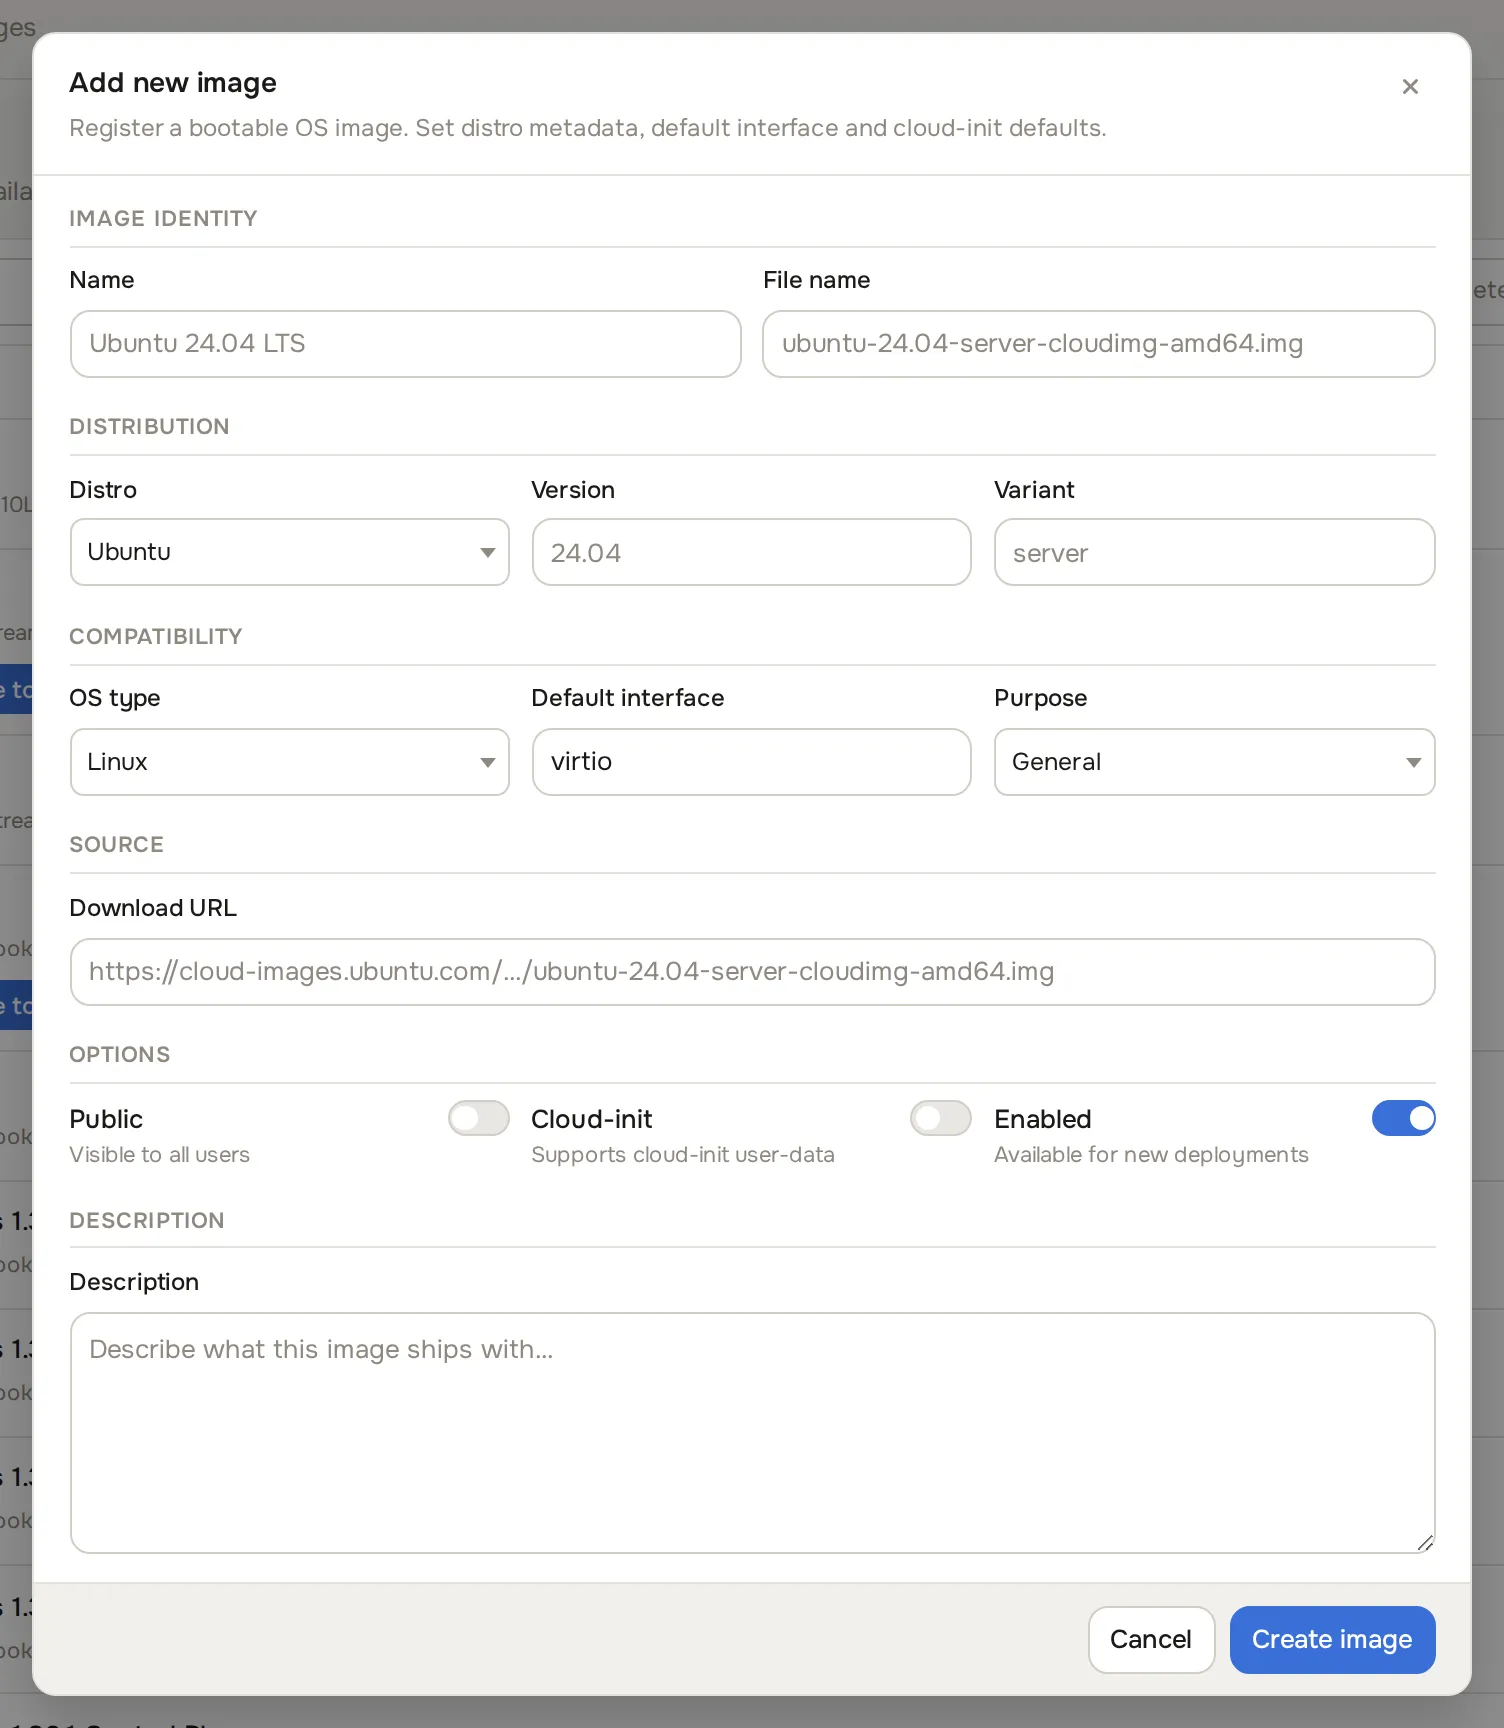Open the OS type dropdown
This screenshot has width=1504, height=1728.
290,762
